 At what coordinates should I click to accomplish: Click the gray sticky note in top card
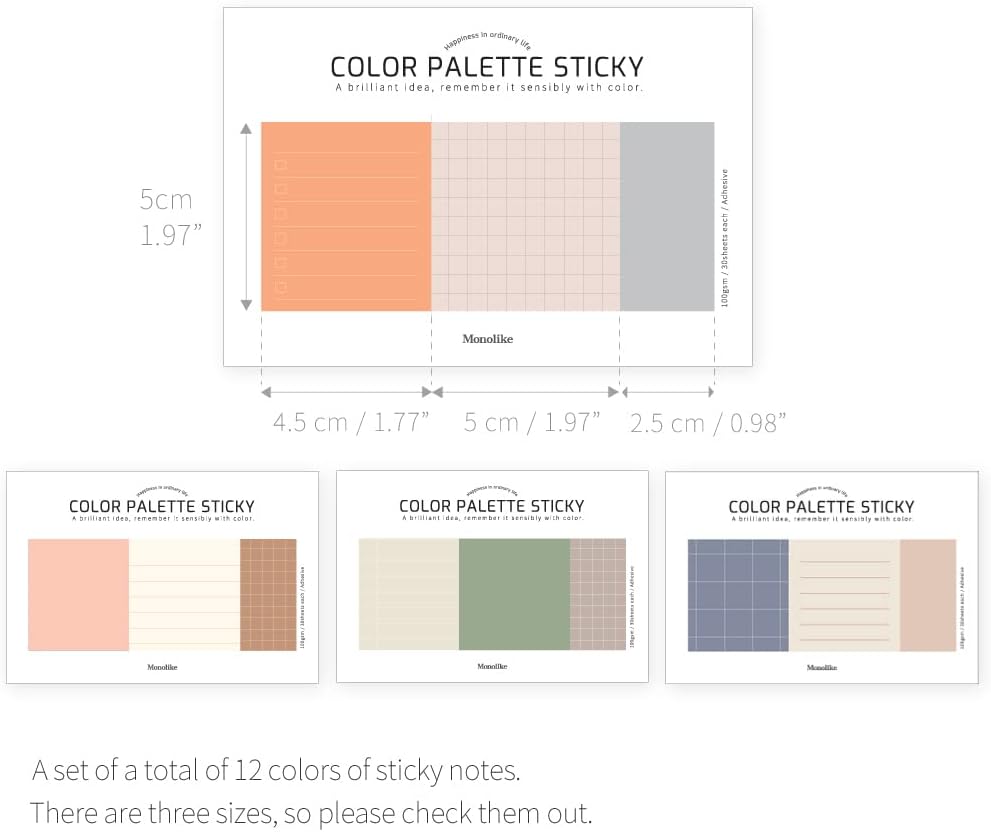[x=667, y=216]
